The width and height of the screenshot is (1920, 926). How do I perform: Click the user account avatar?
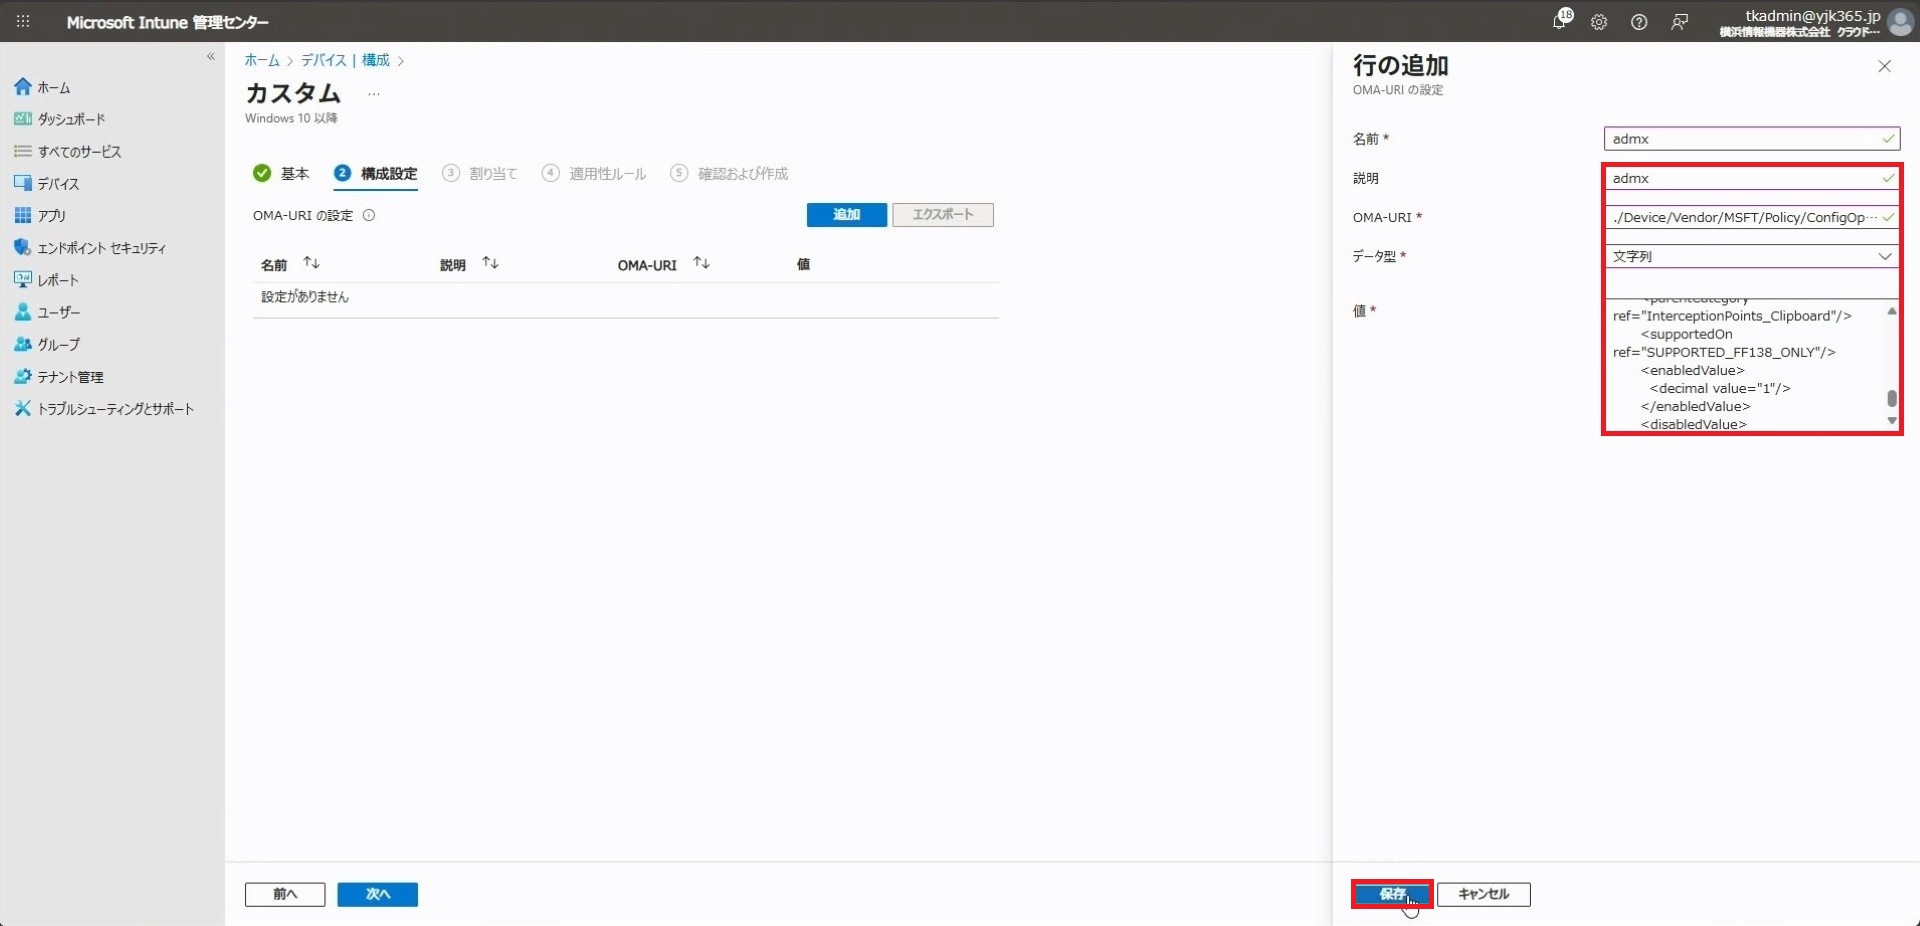(x=1900, y=22)
